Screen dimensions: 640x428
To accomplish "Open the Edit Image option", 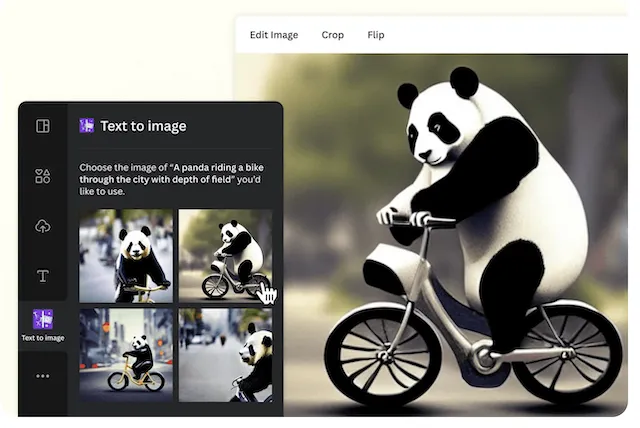I will [273, 35].
